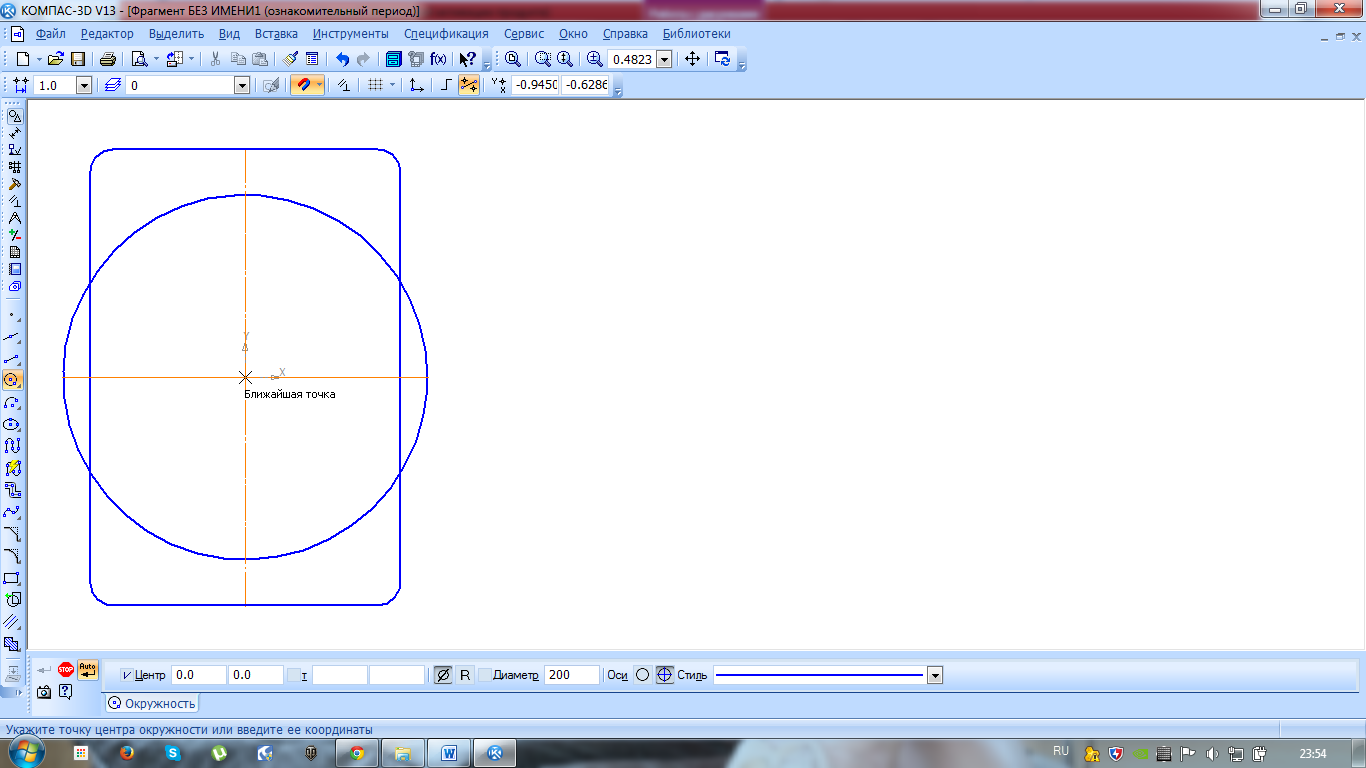
Task: Undo the last action
Action: [343, 59]
